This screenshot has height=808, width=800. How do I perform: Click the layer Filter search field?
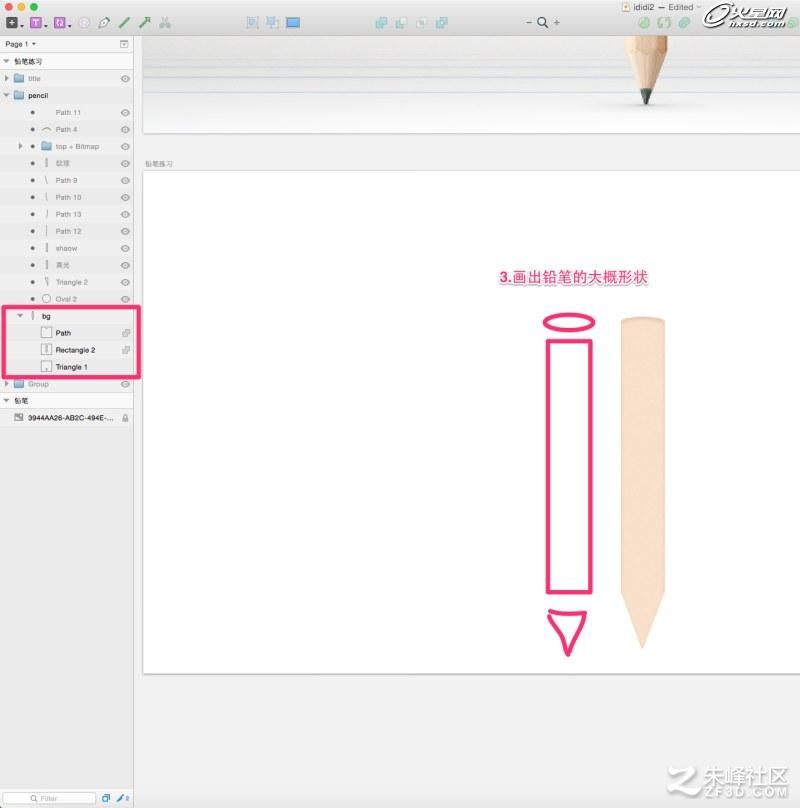[49, 798]
